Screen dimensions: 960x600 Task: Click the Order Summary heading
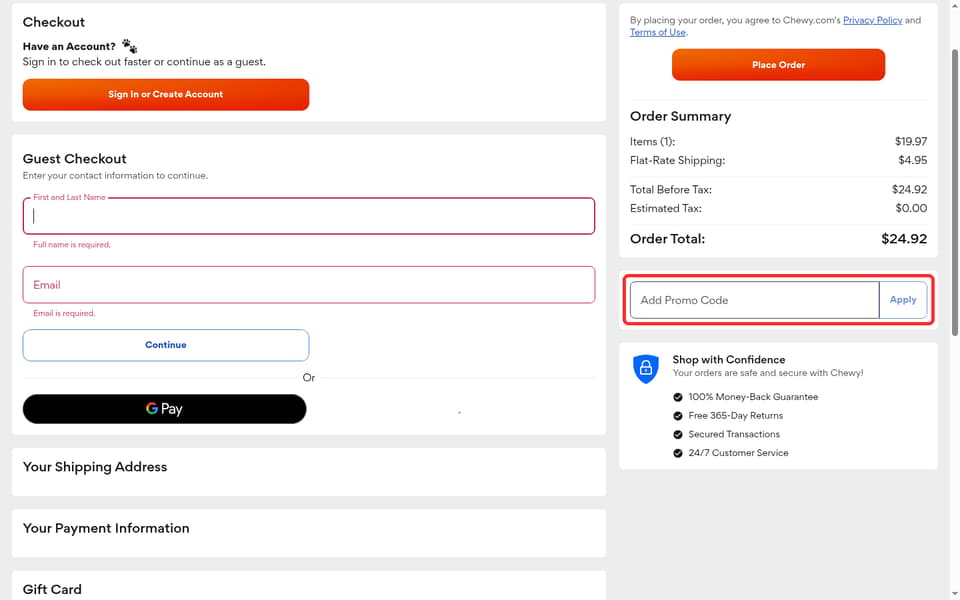coord(680,116)
